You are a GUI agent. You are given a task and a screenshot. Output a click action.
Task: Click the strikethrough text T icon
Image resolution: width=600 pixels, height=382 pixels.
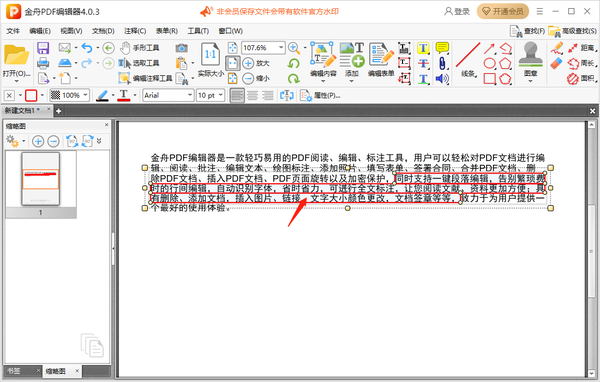[423, 63]
